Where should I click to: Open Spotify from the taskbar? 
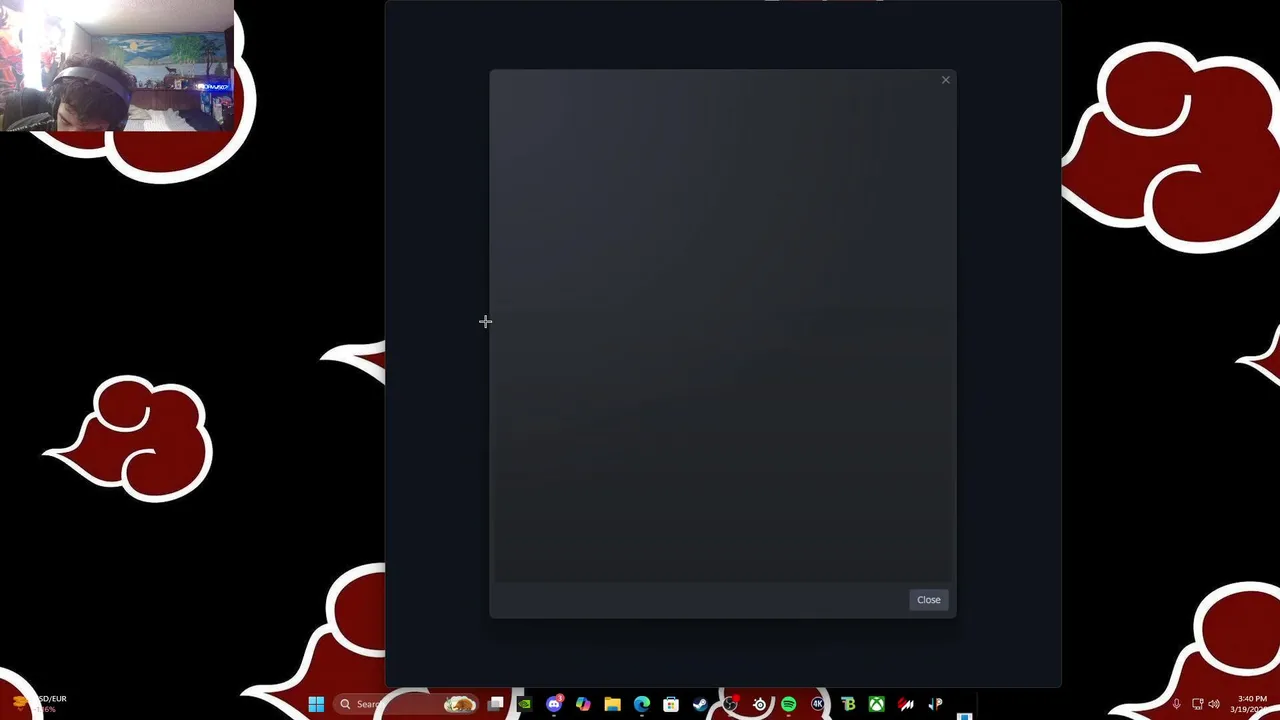(x=788, y=704)
